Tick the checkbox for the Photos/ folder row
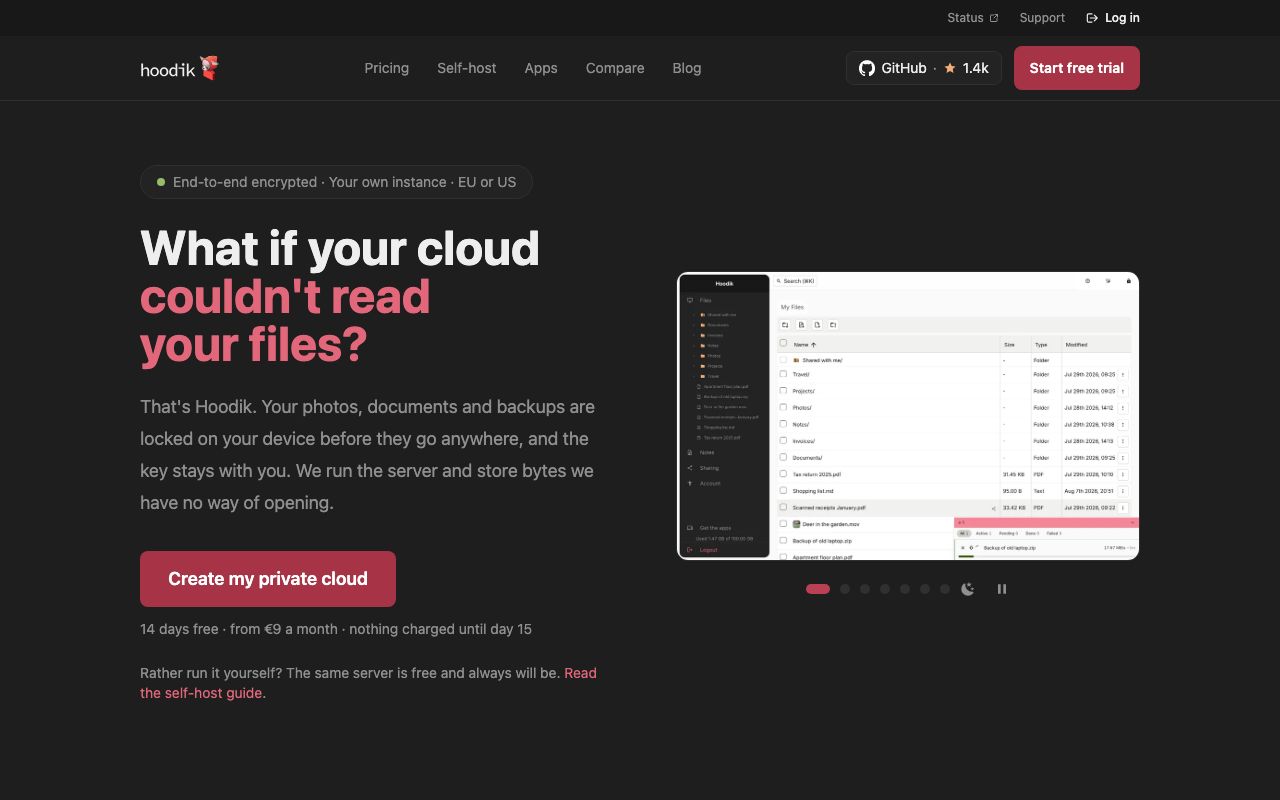This screenshot has width=1280, height=800. click(783, 407)
